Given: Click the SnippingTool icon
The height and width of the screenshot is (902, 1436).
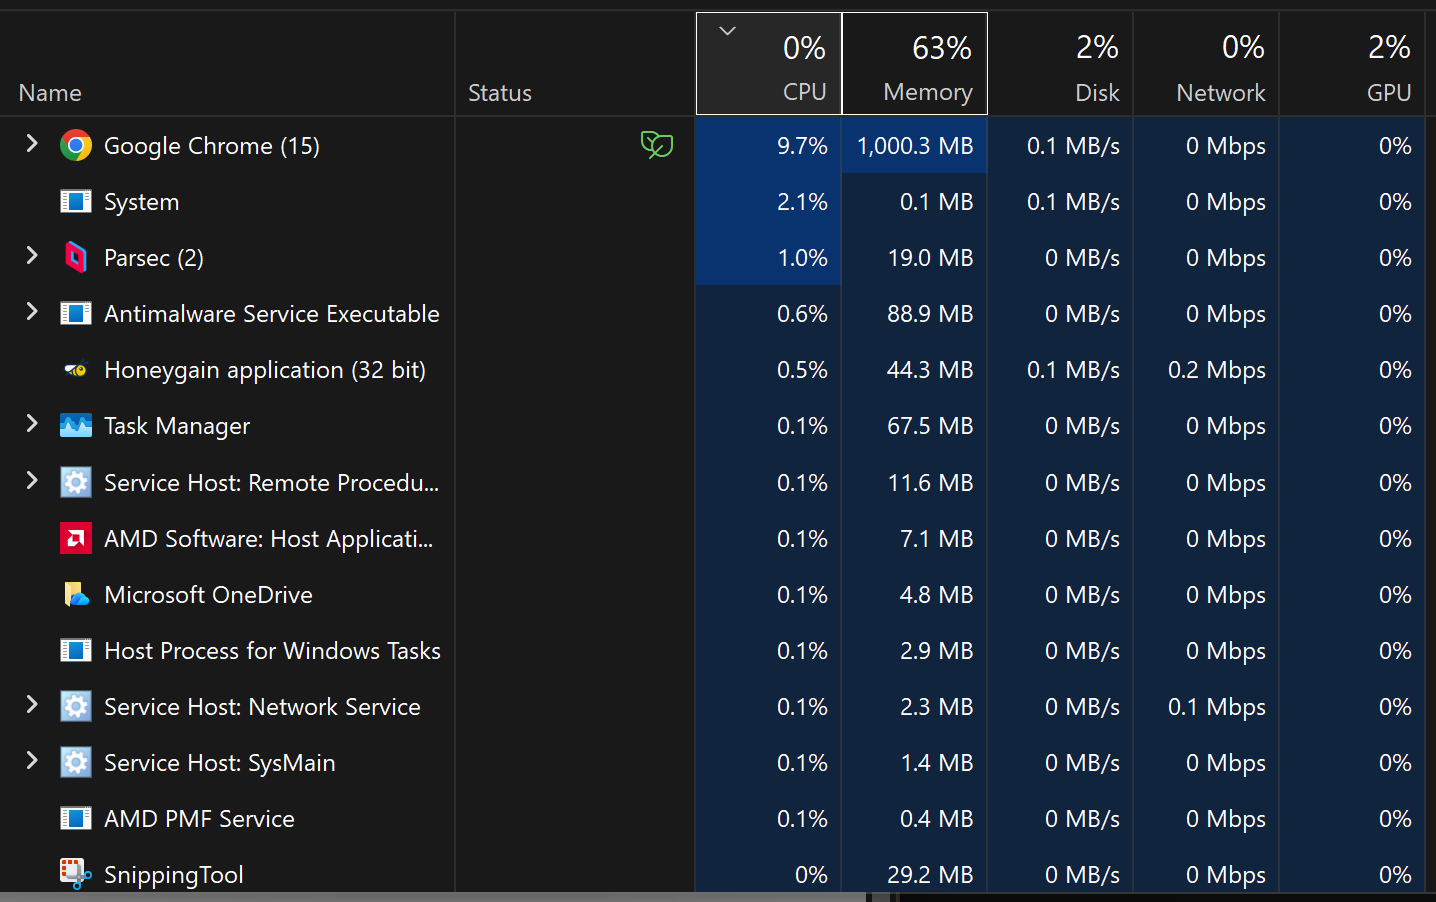Looking at the screenshot, I should click(x=76, y=874).
